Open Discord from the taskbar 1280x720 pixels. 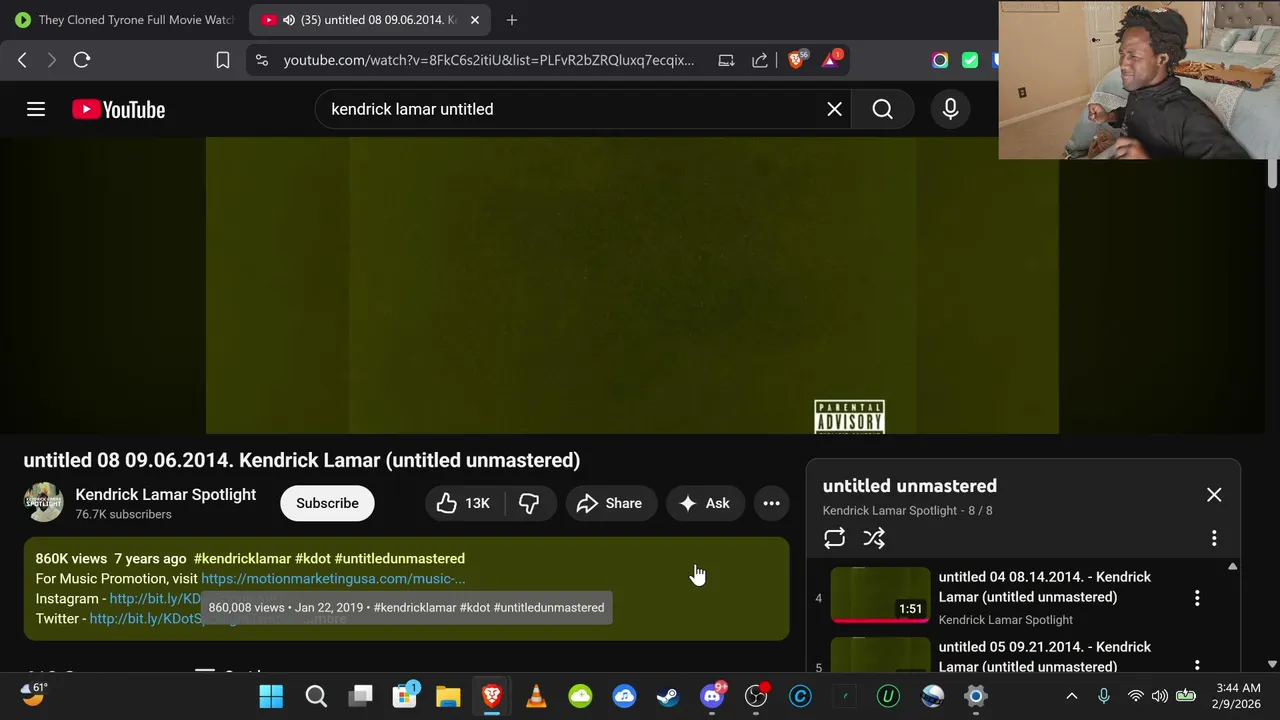(x=712, y=696)
